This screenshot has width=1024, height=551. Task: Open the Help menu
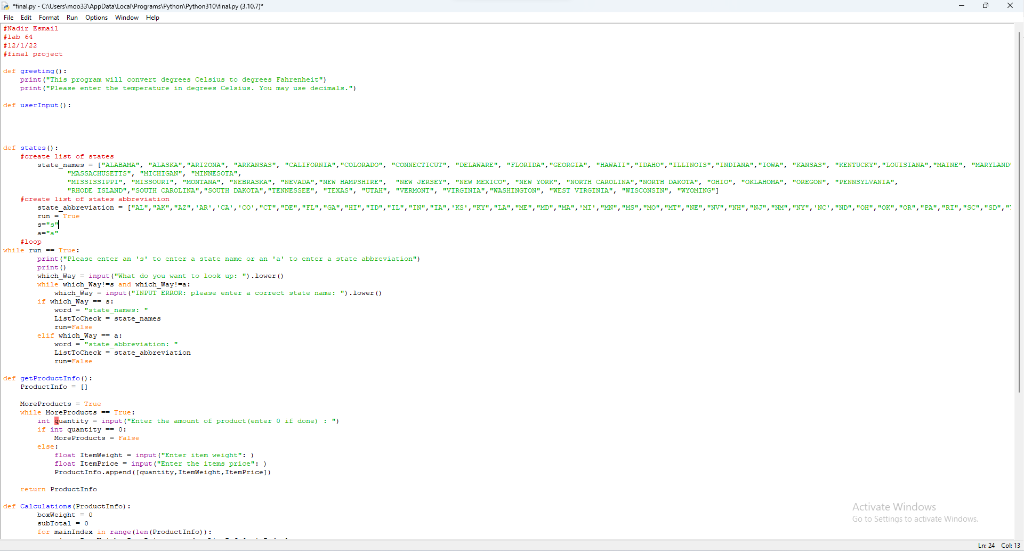(152, 18)
